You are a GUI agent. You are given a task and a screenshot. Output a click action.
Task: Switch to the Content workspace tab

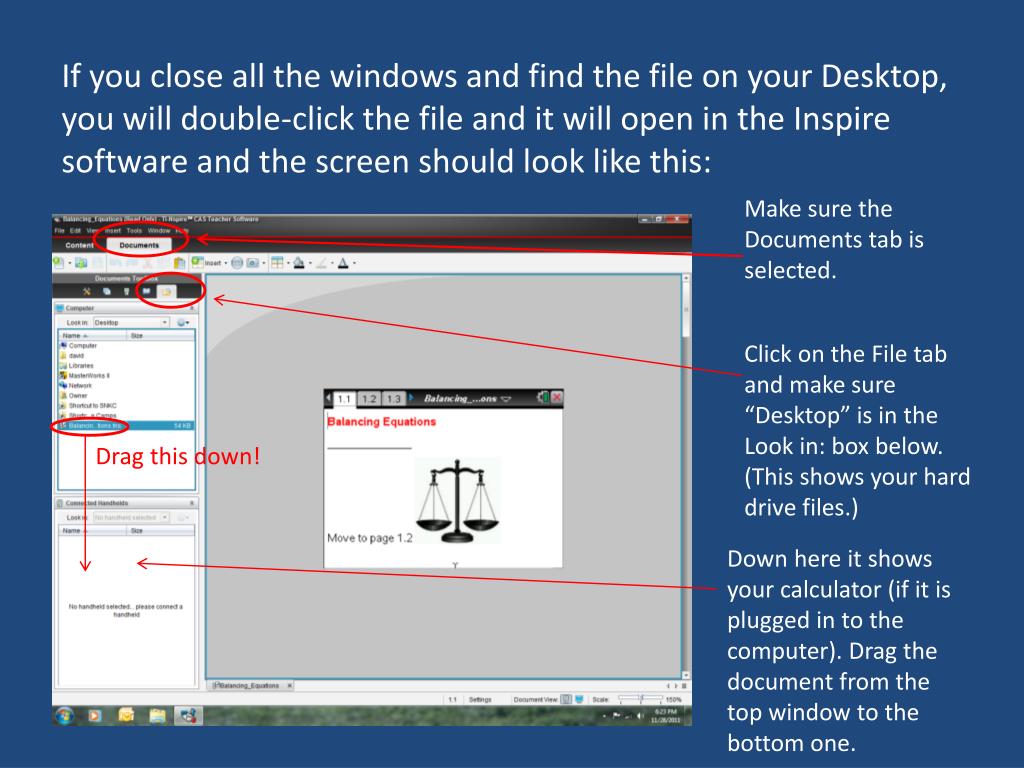coord(79,246)
